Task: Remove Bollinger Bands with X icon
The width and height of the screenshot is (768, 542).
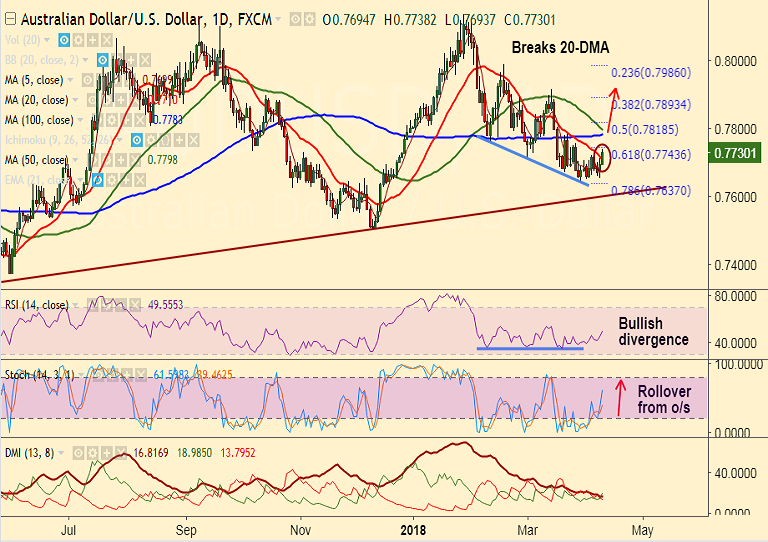Action: 145,60
